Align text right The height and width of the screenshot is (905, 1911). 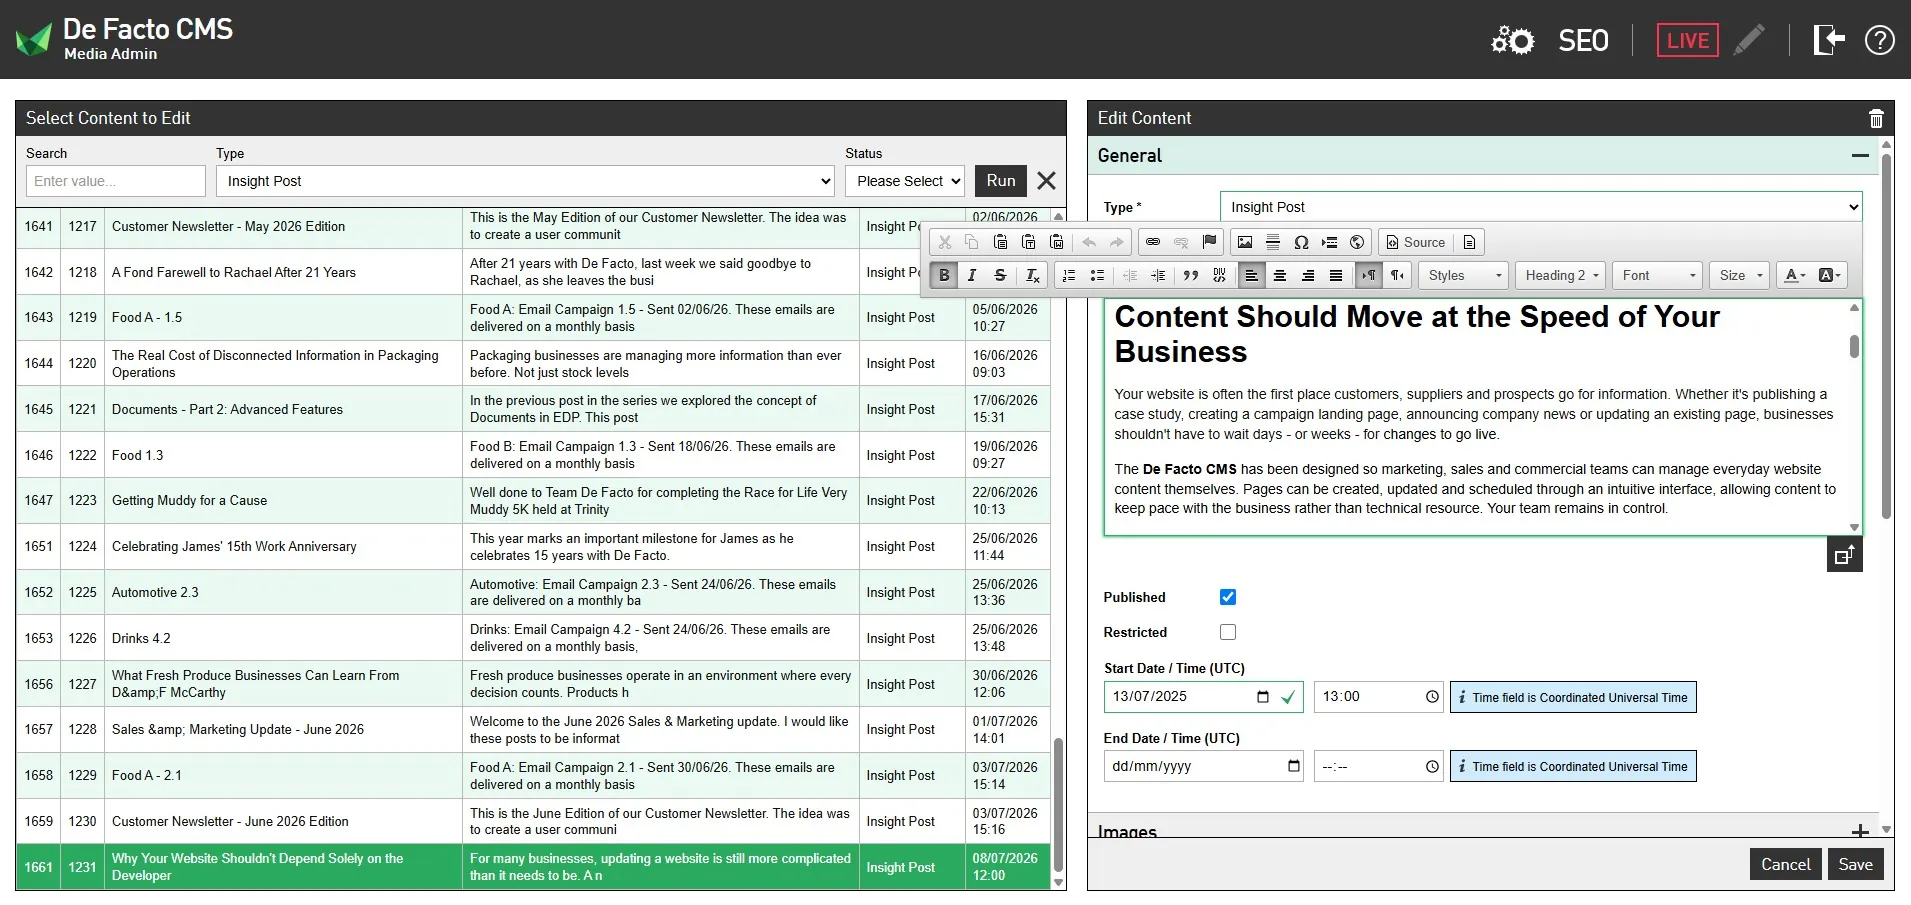[1308, 276]
